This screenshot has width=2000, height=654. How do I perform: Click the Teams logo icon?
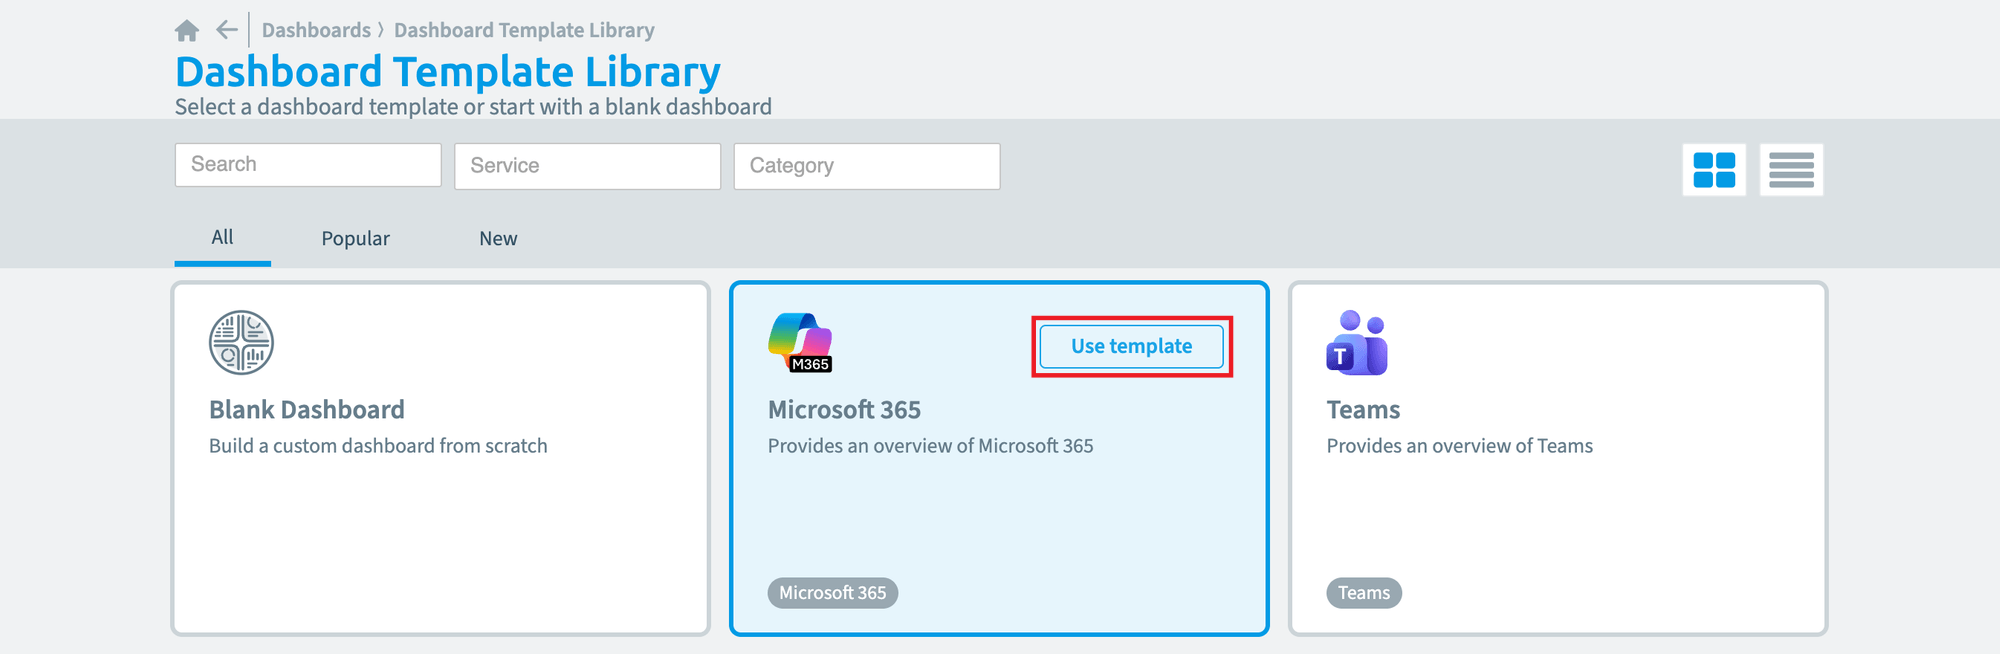1357,342
